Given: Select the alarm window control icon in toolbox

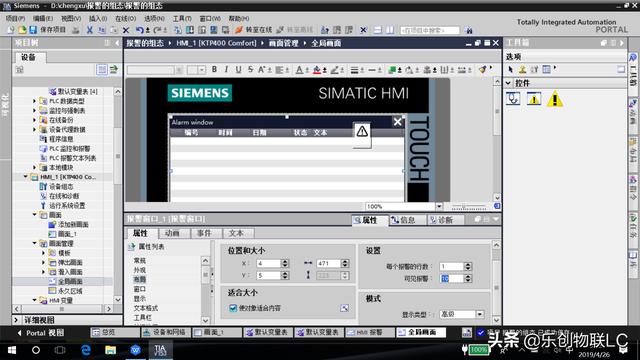Looking at the screenshot, I should (x=533, y=99).
